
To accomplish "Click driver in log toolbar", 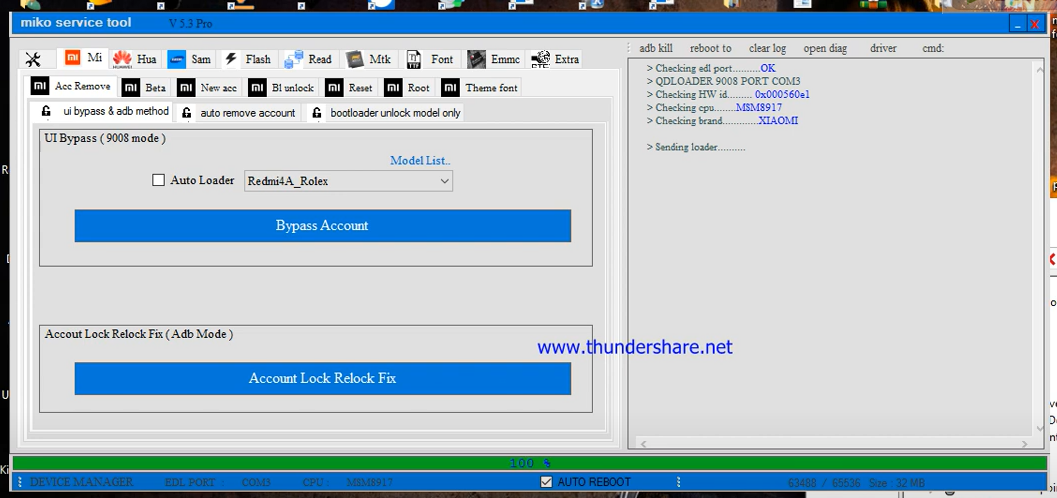I will click(x=883, y=49).
